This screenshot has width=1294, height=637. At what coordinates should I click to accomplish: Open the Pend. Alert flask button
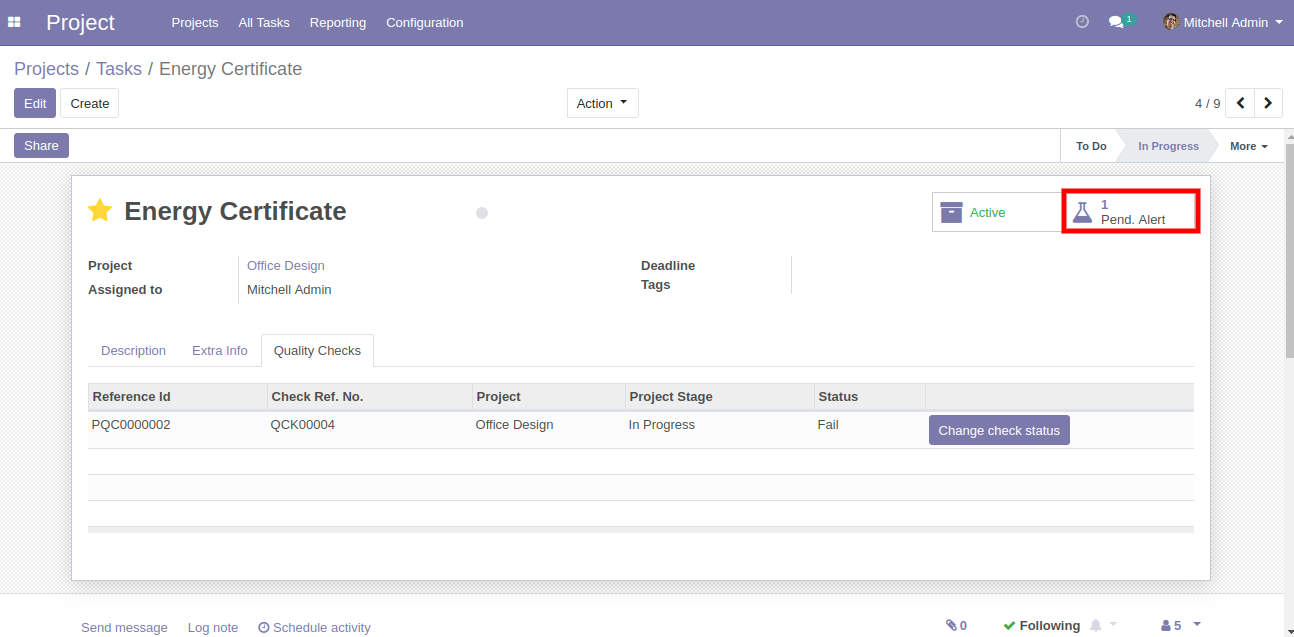1130,212
